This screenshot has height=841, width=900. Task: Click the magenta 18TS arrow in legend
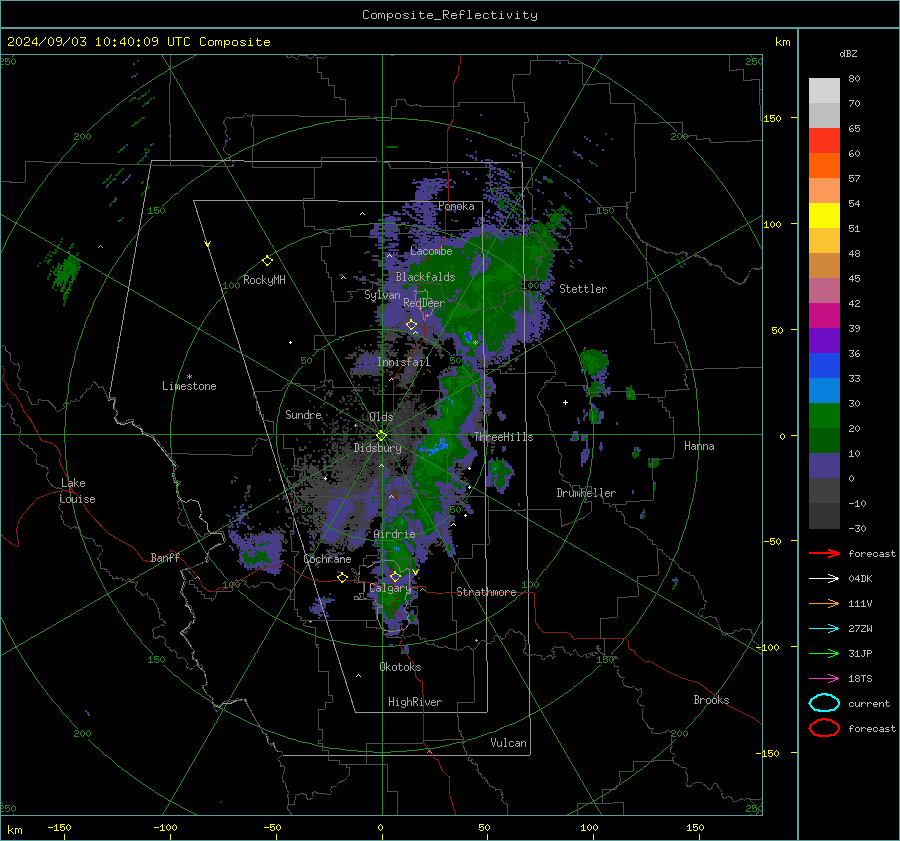[x=824, y=679]
